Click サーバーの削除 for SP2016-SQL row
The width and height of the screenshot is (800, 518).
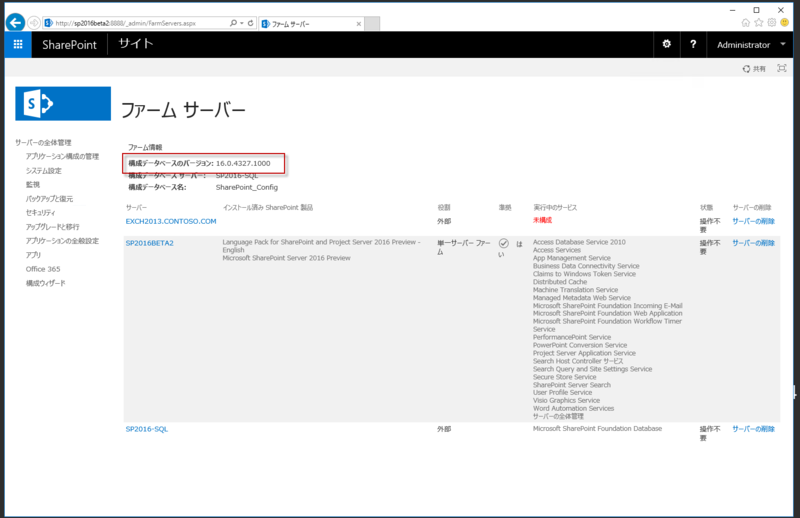(753, 428)
